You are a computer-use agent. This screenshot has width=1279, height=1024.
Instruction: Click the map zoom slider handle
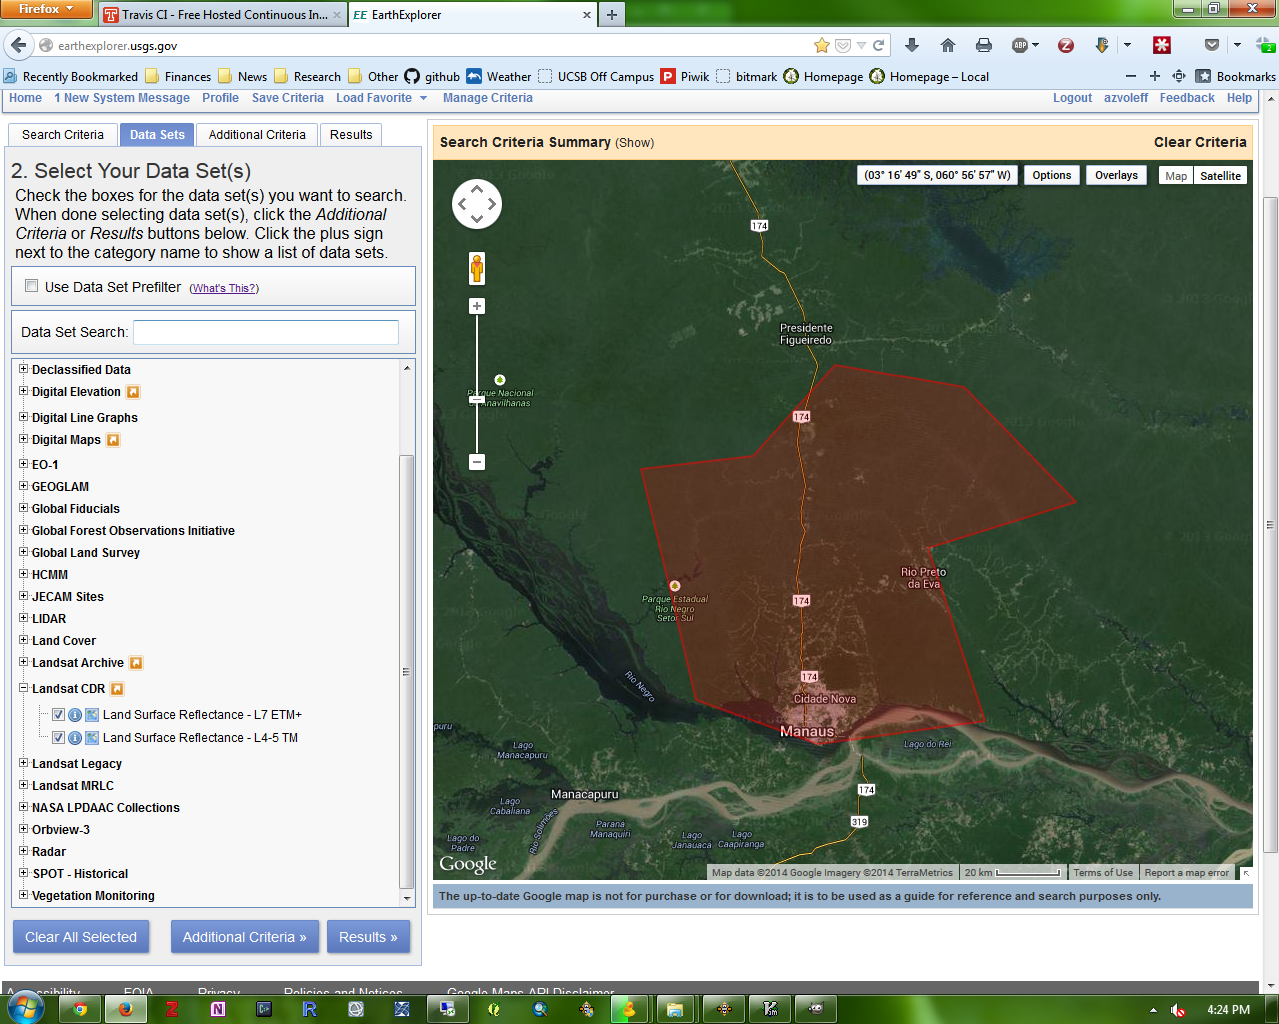coord(477,399)
